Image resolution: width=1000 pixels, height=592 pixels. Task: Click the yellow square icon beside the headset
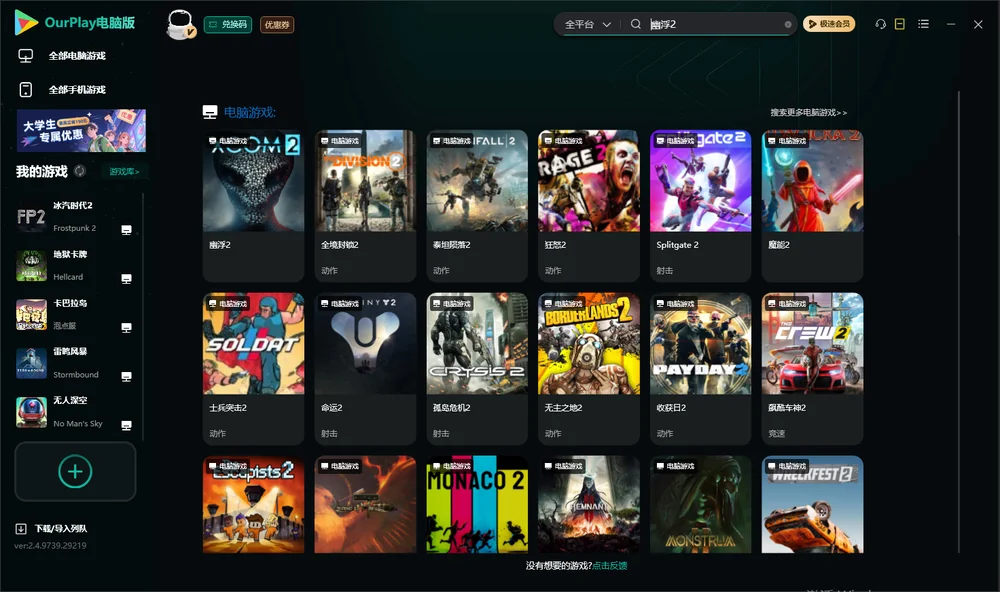[900, 24]
